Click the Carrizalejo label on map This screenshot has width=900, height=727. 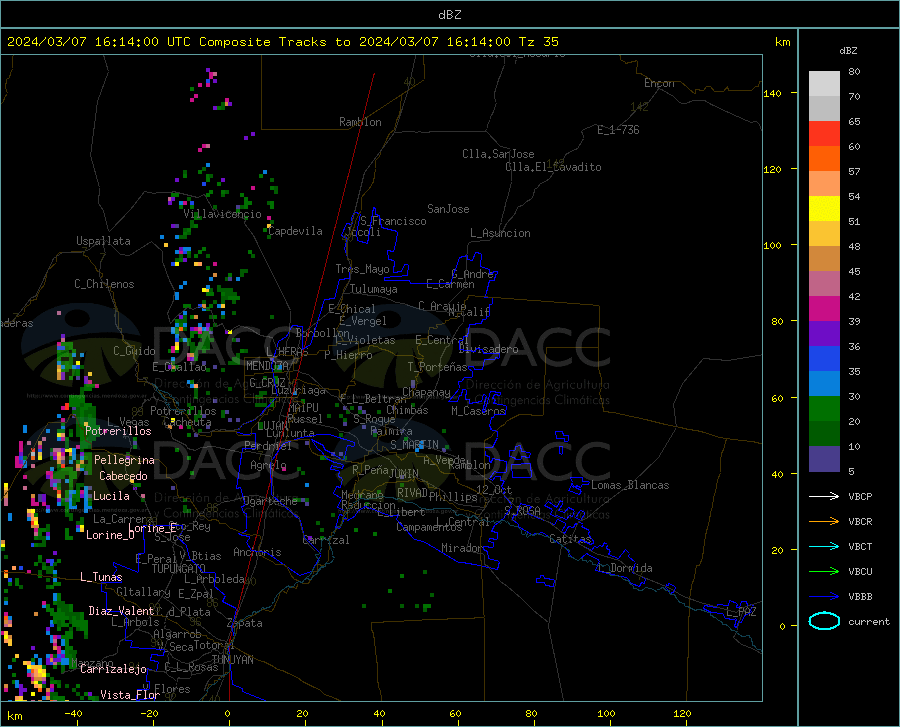click(114, 669)
